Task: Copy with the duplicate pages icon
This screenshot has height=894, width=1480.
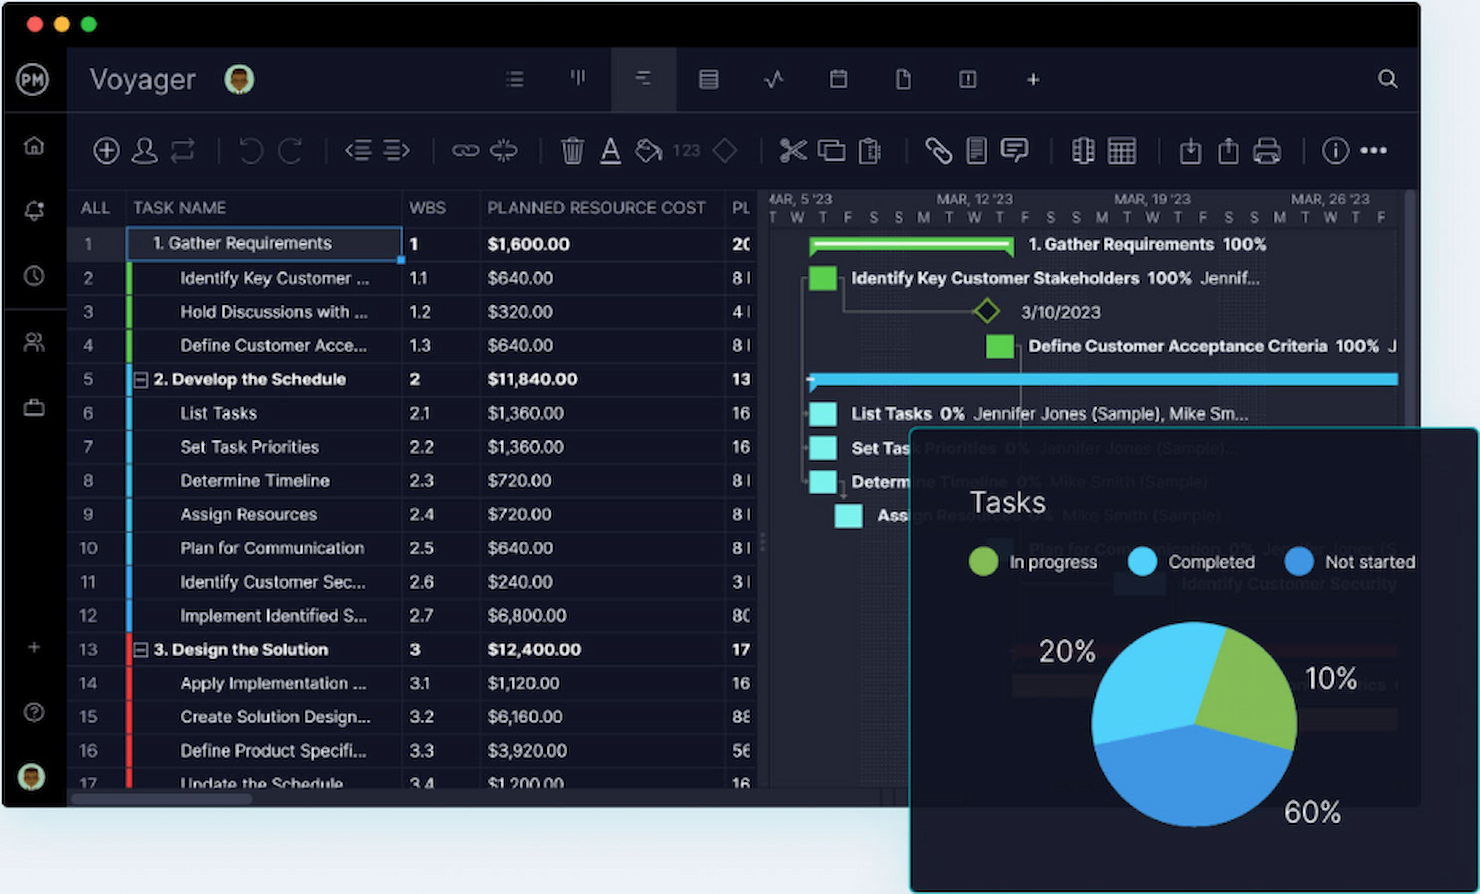Action: point(831,151)
